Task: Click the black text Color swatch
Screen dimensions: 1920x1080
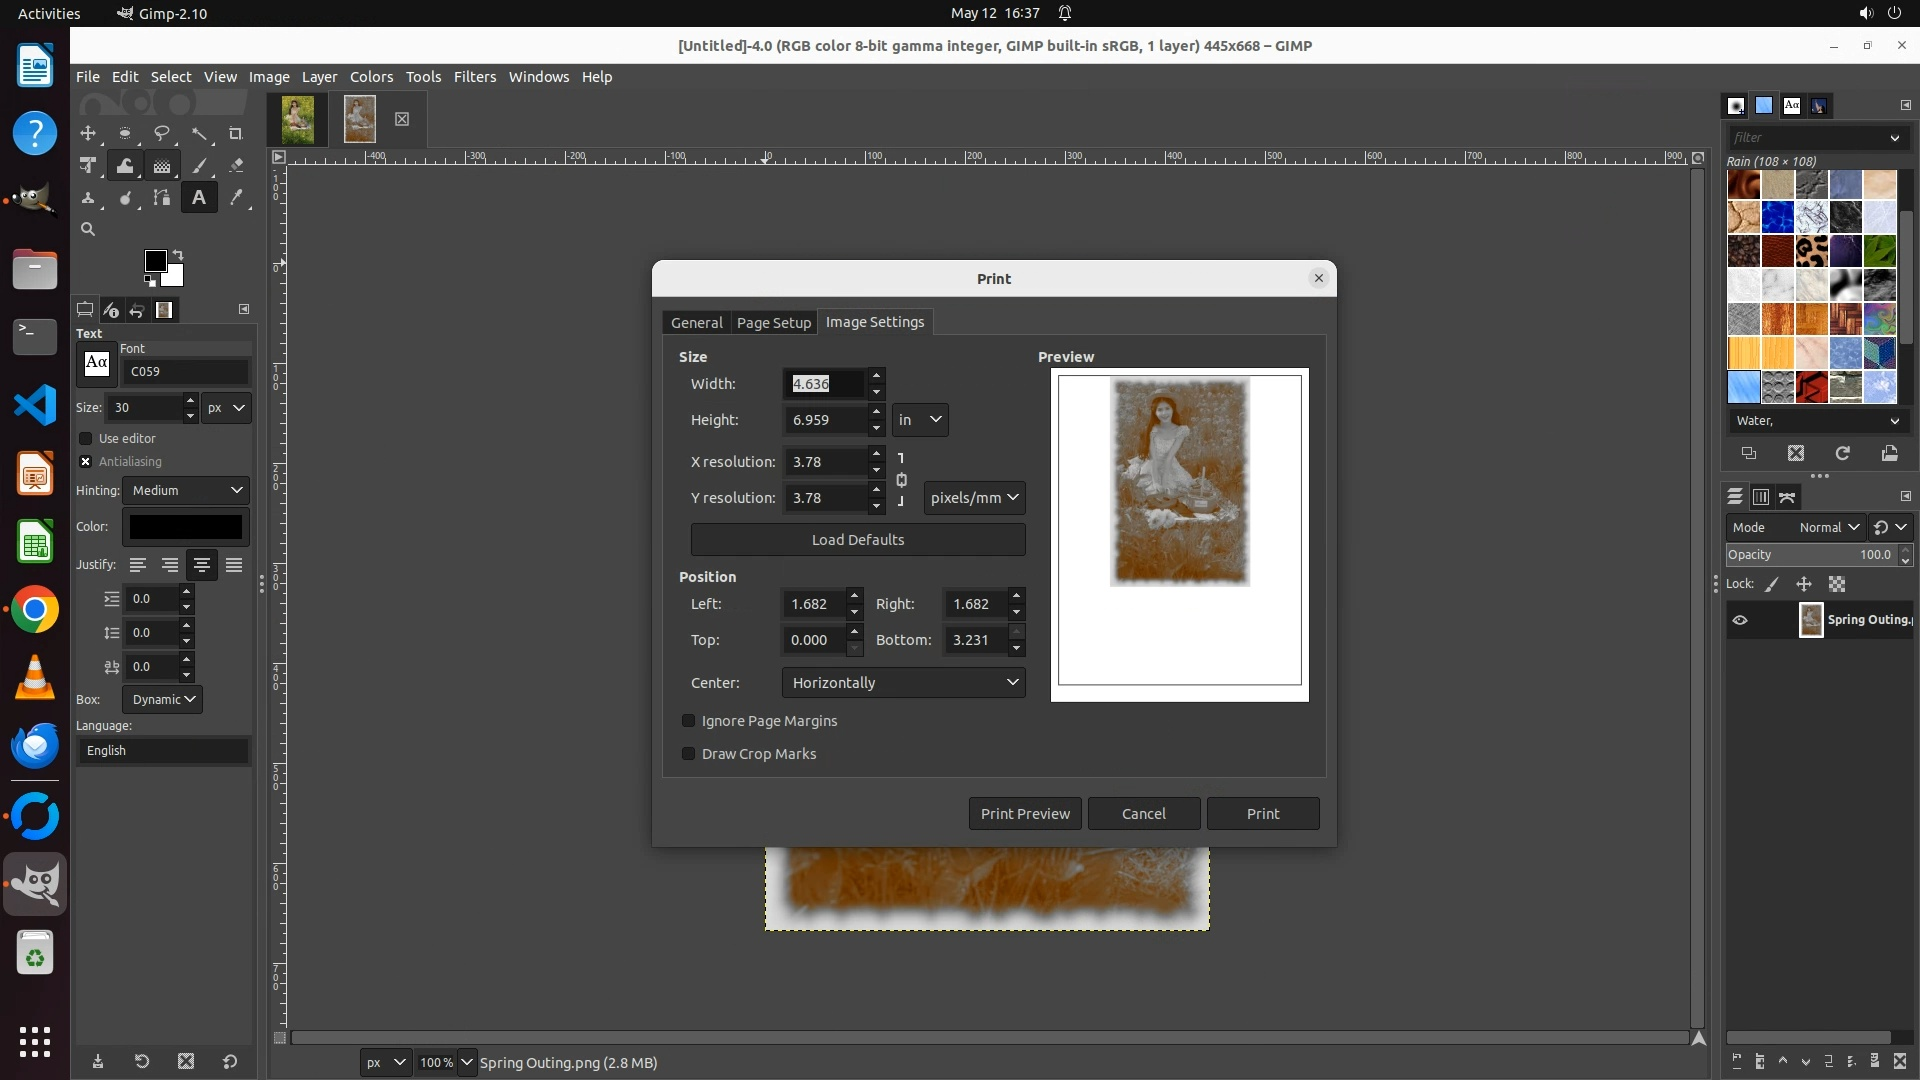Action: pyautogui.click(x=186, y=527)
